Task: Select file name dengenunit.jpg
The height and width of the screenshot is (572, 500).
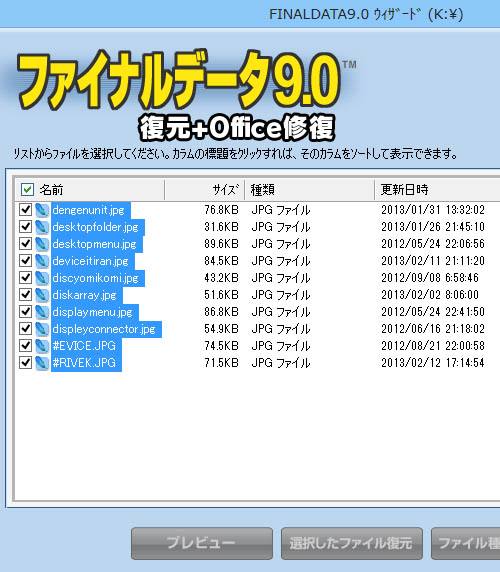Action: click(90, 210)
